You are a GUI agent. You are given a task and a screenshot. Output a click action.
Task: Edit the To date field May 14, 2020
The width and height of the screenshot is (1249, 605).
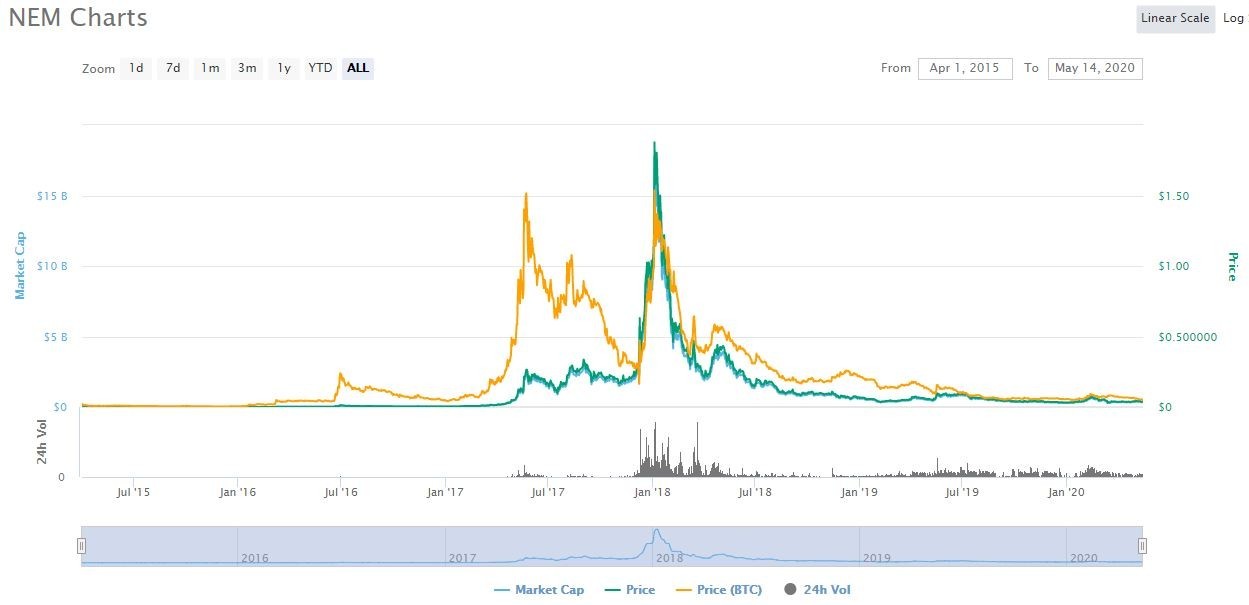1095,68
